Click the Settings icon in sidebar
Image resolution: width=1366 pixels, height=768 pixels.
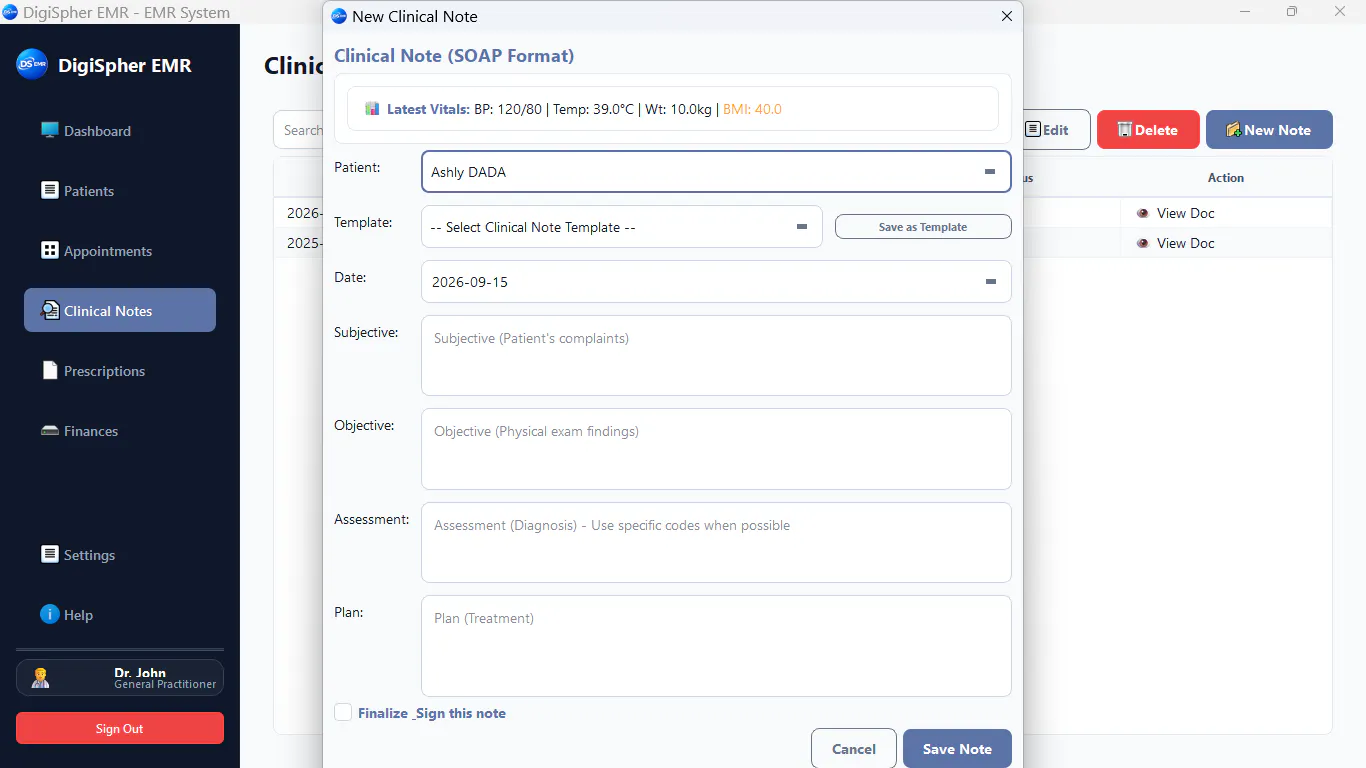tap(49, 554)
